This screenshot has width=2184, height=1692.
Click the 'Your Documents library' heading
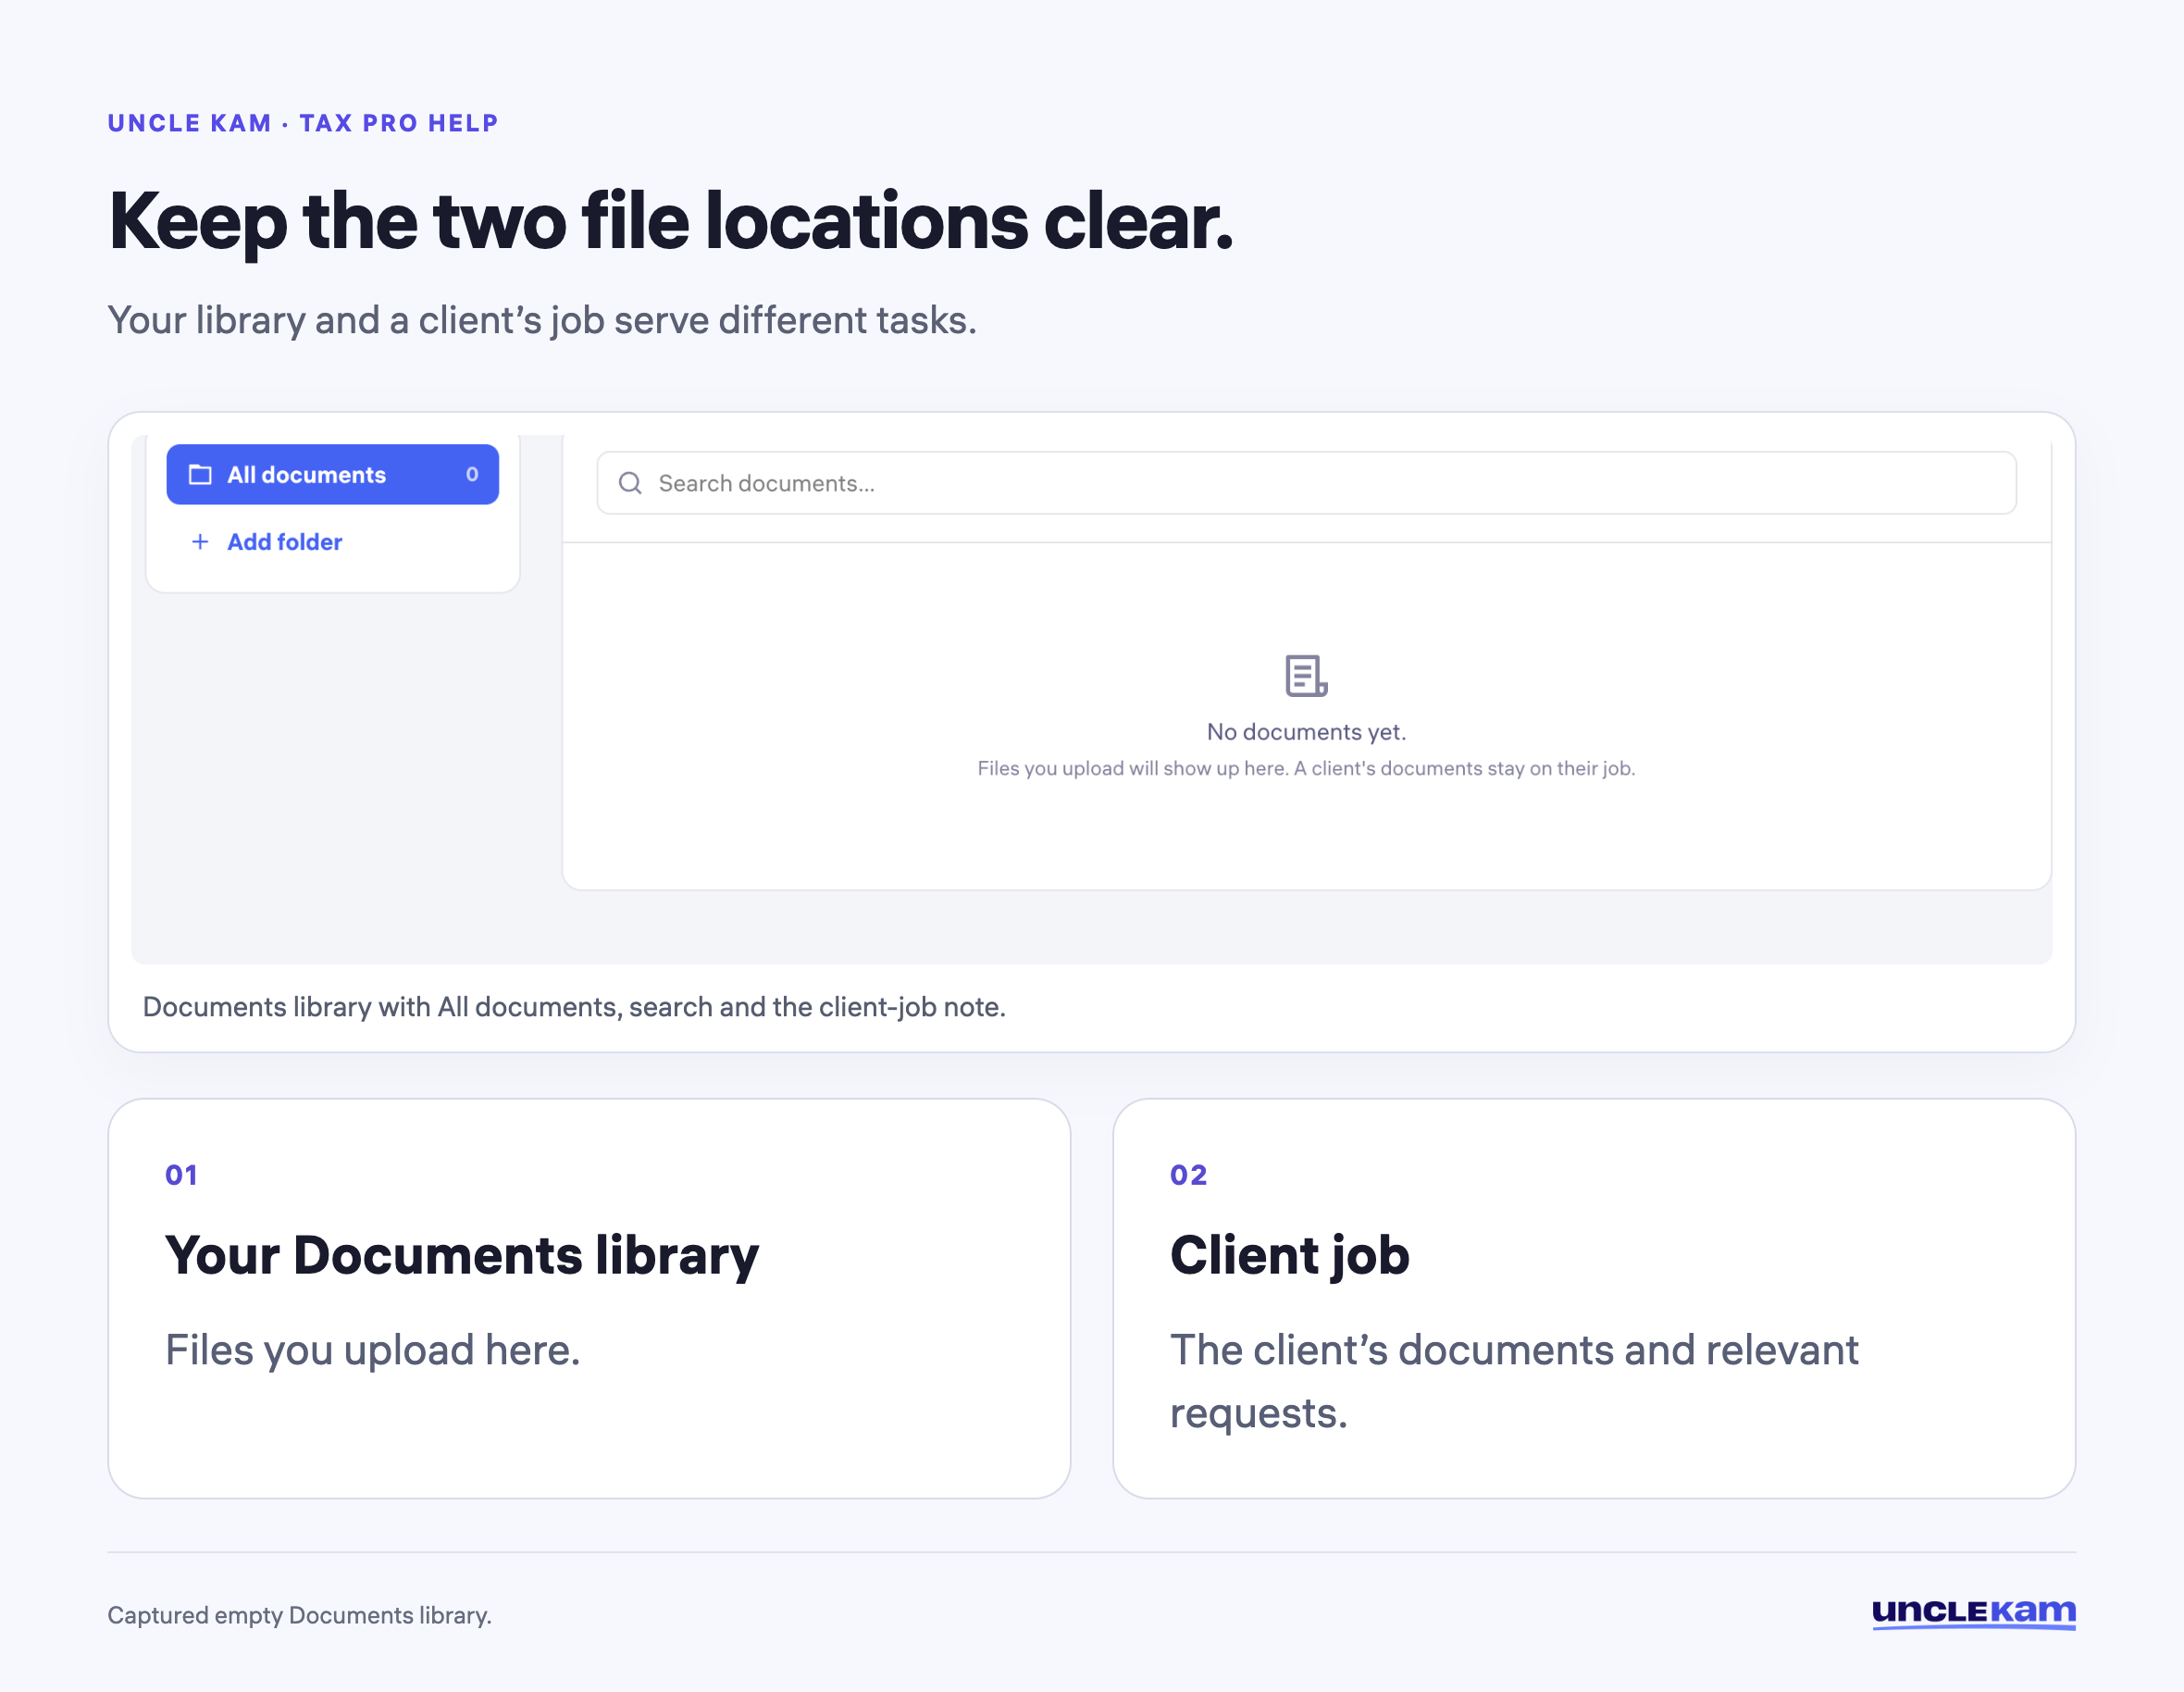462,1255
